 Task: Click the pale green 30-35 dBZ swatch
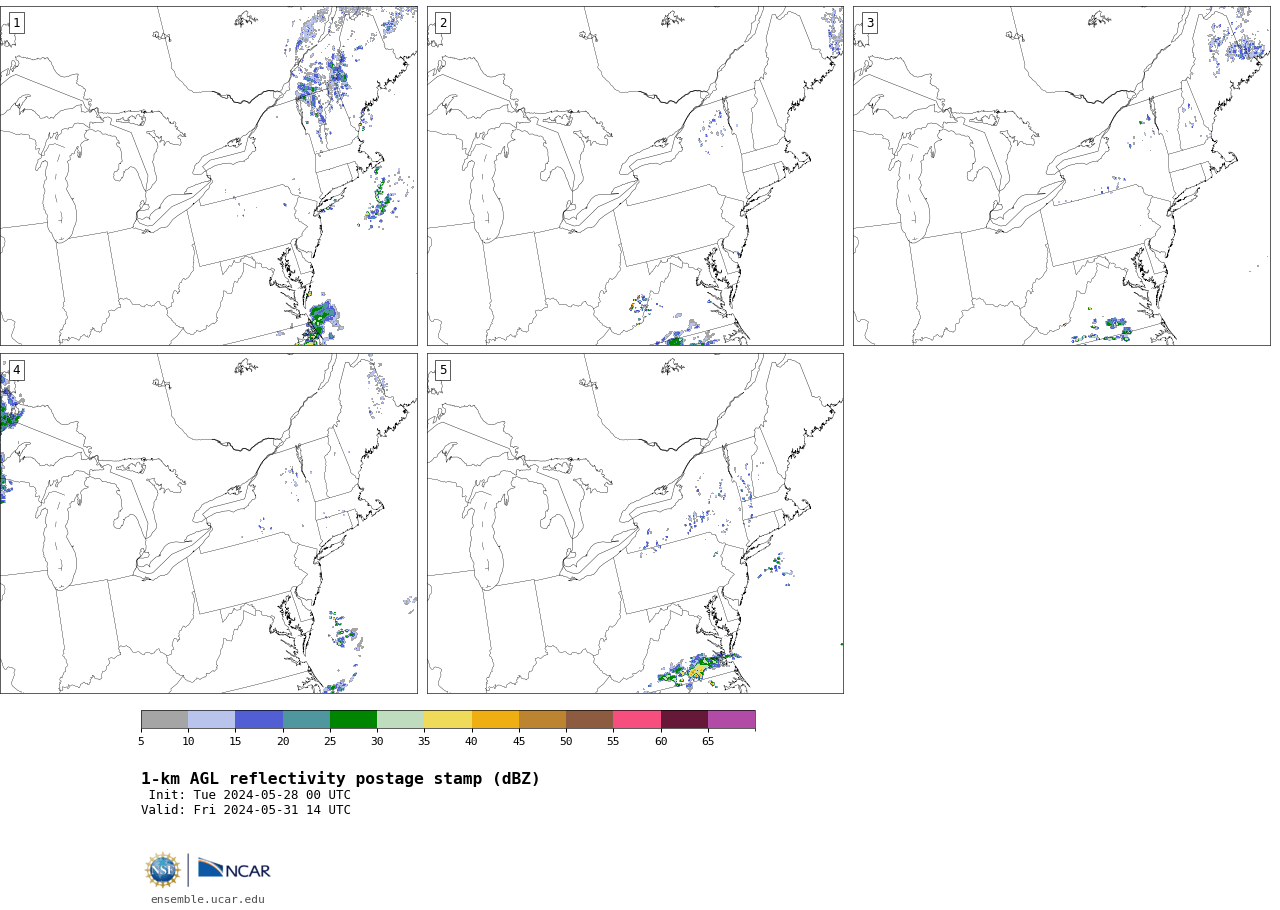pos(400,720)
